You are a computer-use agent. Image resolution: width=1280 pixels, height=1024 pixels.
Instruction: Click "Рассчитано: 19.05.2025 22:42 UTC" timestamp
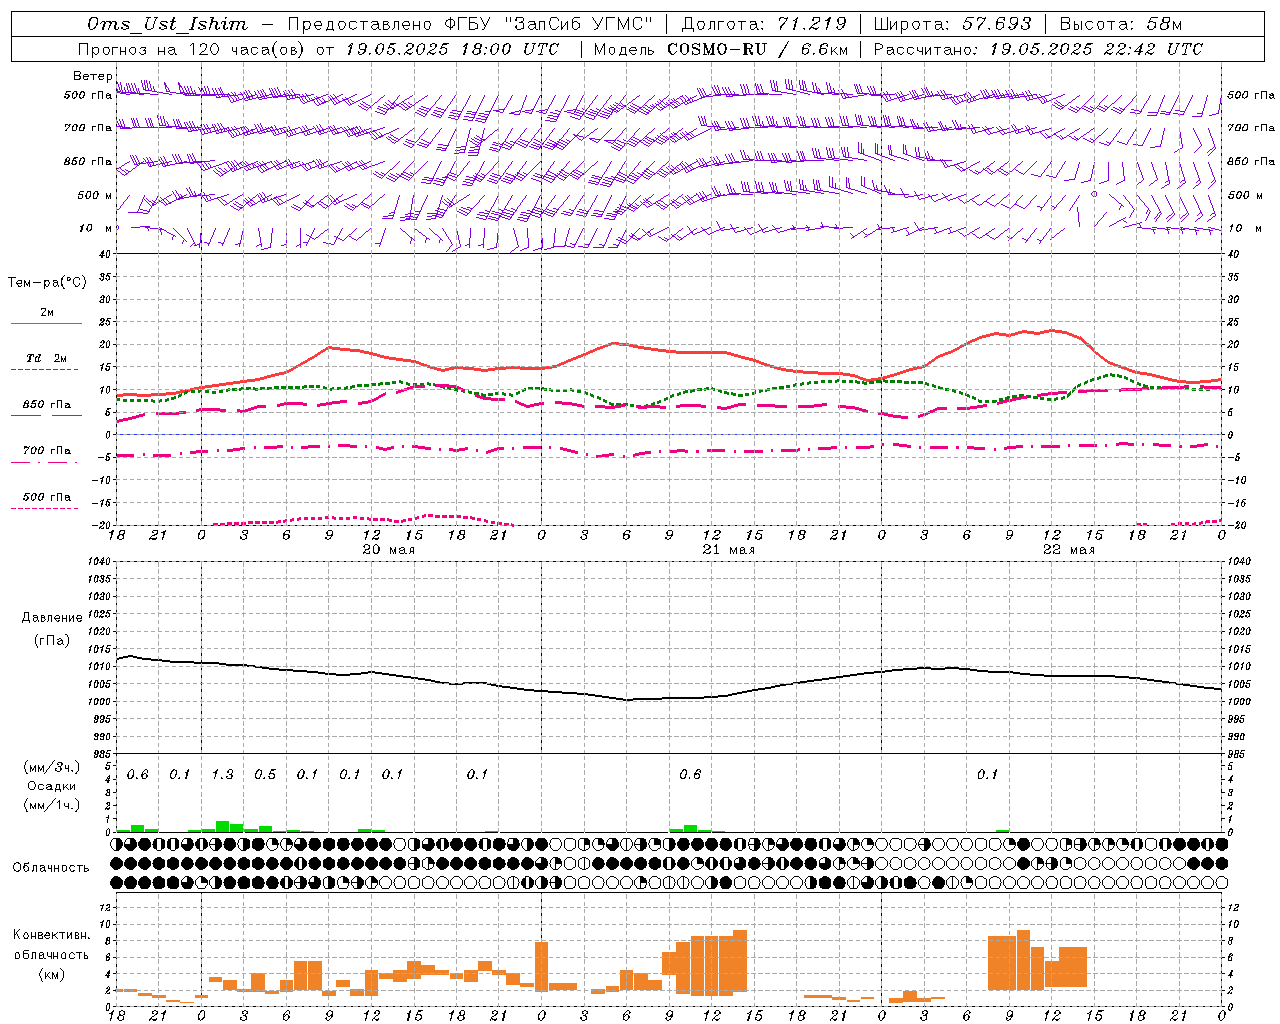(x=1038, y=49)
